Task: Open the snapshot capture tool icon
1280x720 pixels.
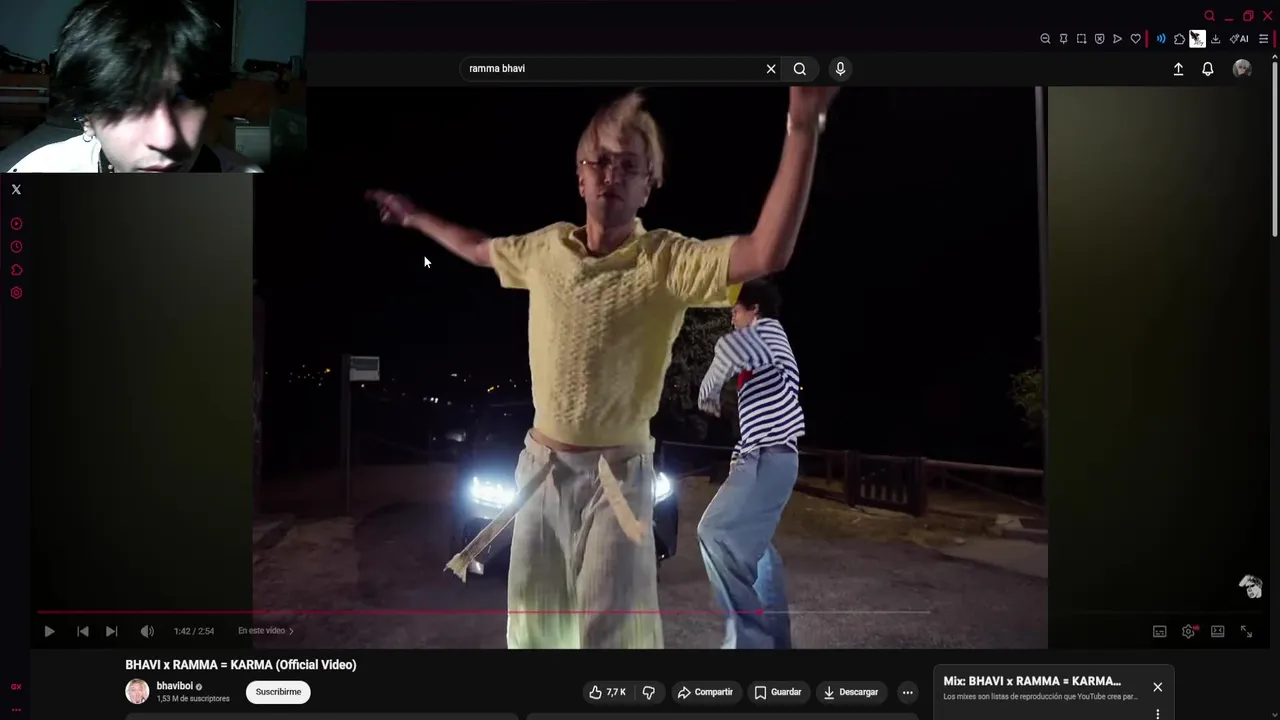Action: (x=1081, y=39)
